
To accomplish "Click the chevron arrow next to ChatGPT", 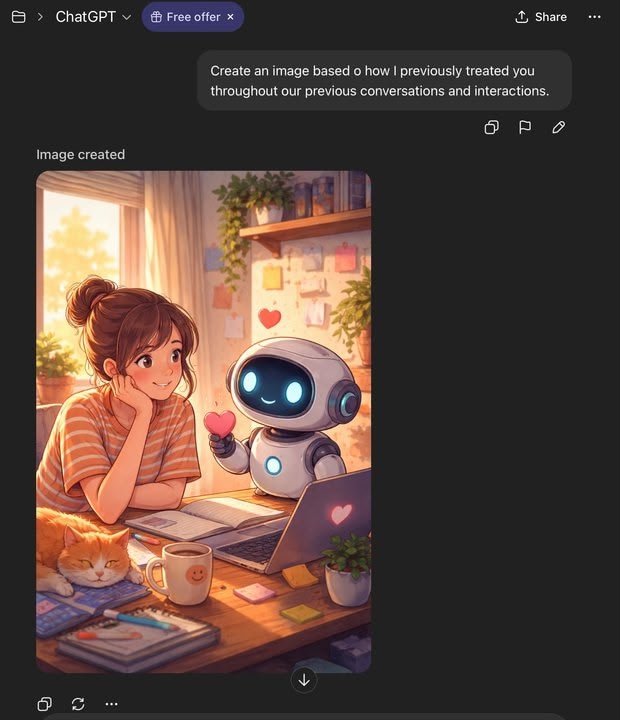I will (127, 17).
